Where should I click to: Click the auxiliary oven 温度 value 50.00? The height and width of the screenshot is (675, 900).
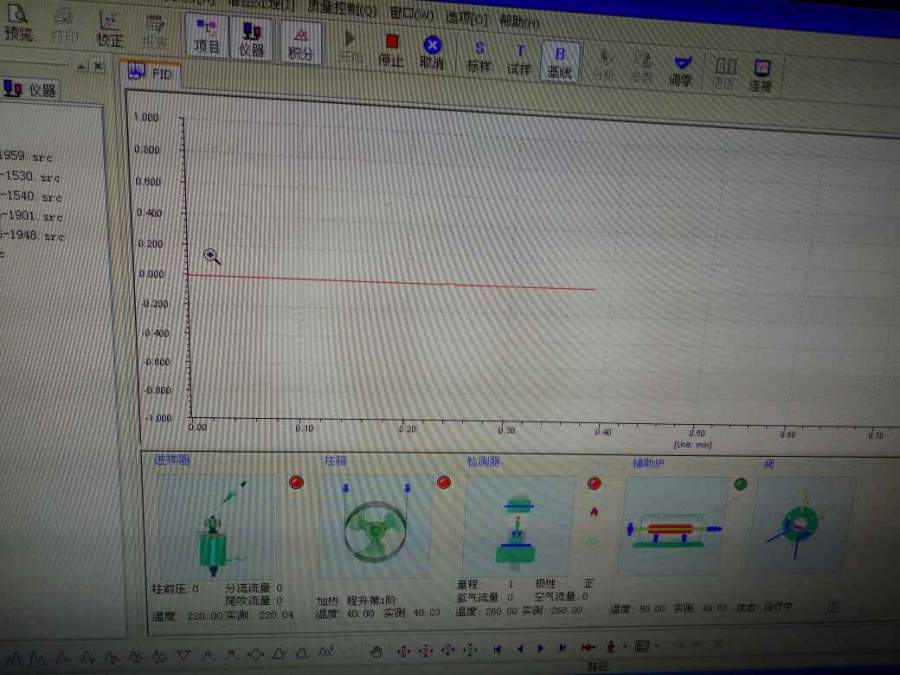click(x=652, y=608)
